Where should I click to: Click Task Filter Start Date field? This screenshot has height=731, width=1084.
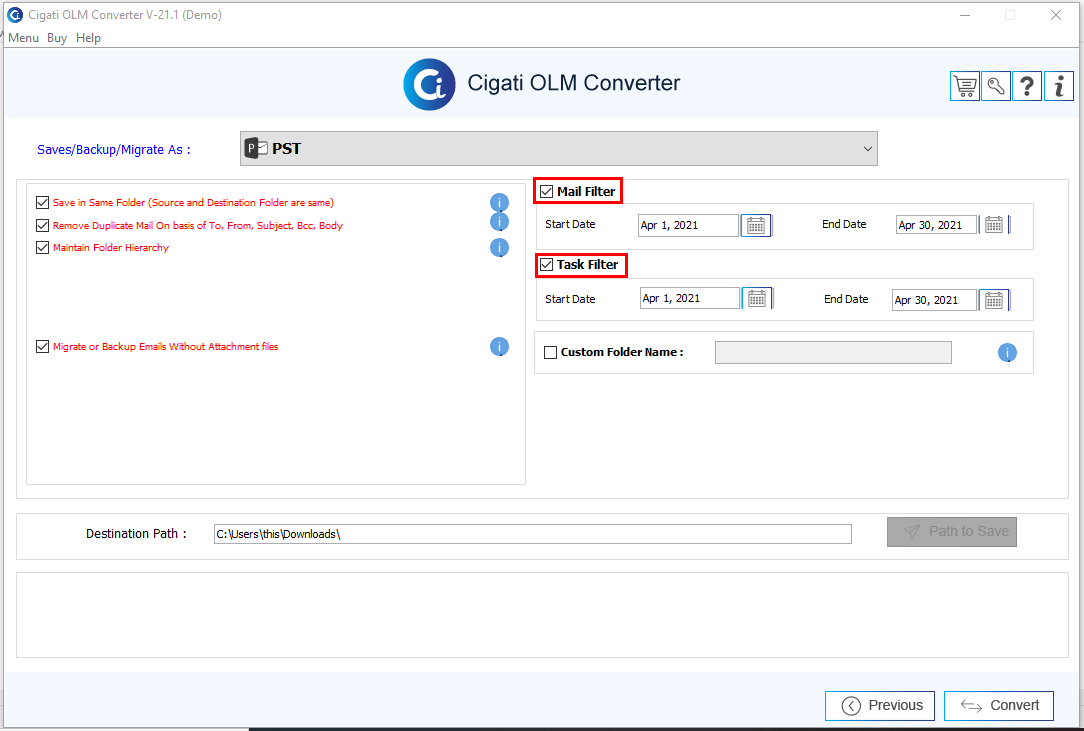point(689,298)
